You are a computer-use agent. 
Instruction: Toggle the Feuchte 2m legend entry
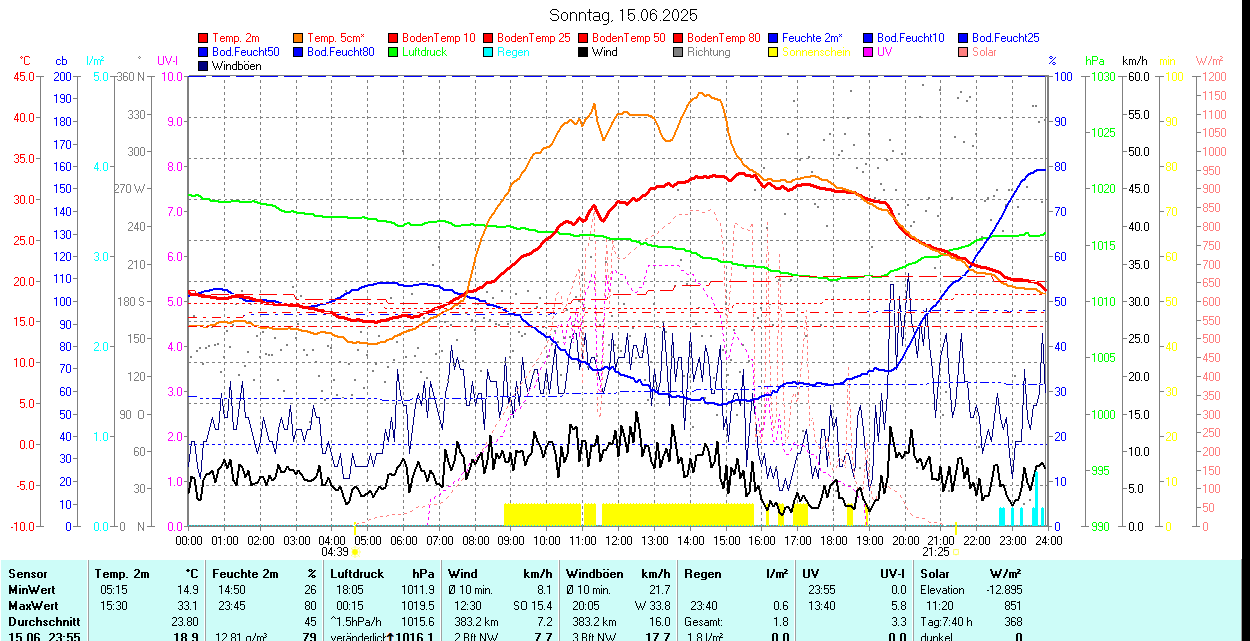coord(813,37)
